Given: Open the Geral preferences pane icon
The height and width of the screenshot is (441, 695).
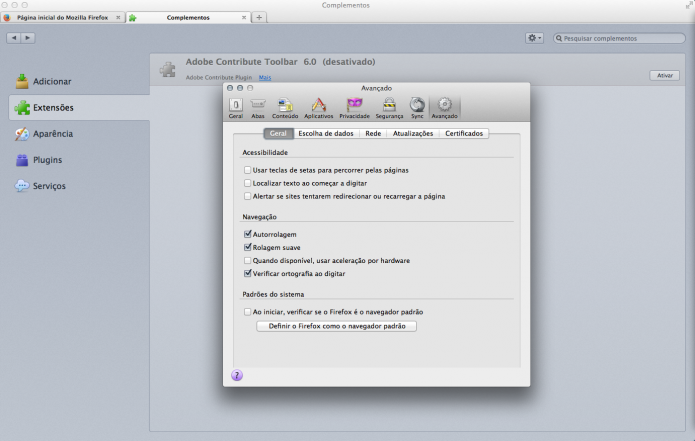Looking at the screenshot, I should point(235,108).
